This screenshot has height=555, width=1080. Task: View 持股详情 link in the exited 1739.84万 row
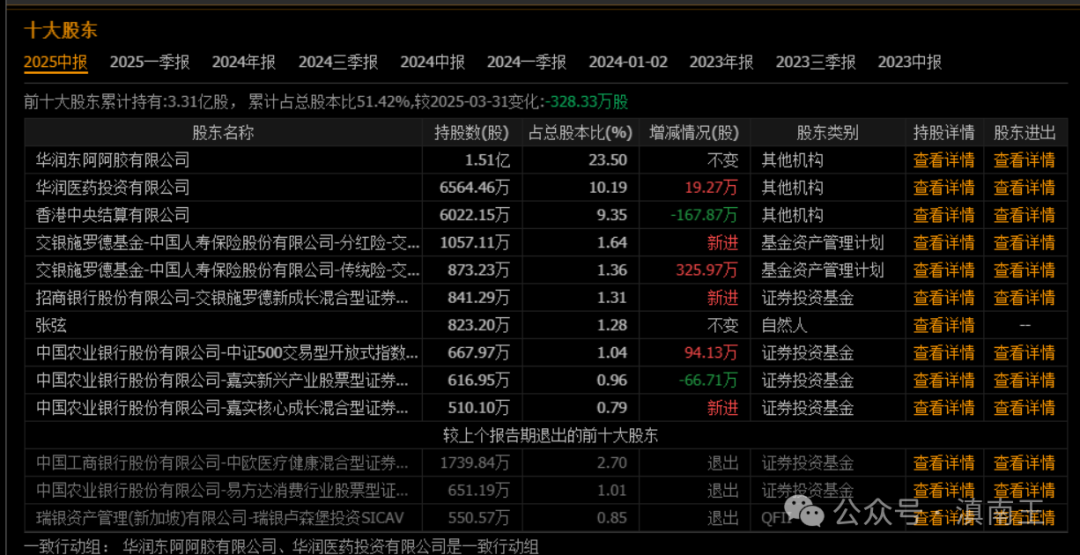tap(944, 463)
